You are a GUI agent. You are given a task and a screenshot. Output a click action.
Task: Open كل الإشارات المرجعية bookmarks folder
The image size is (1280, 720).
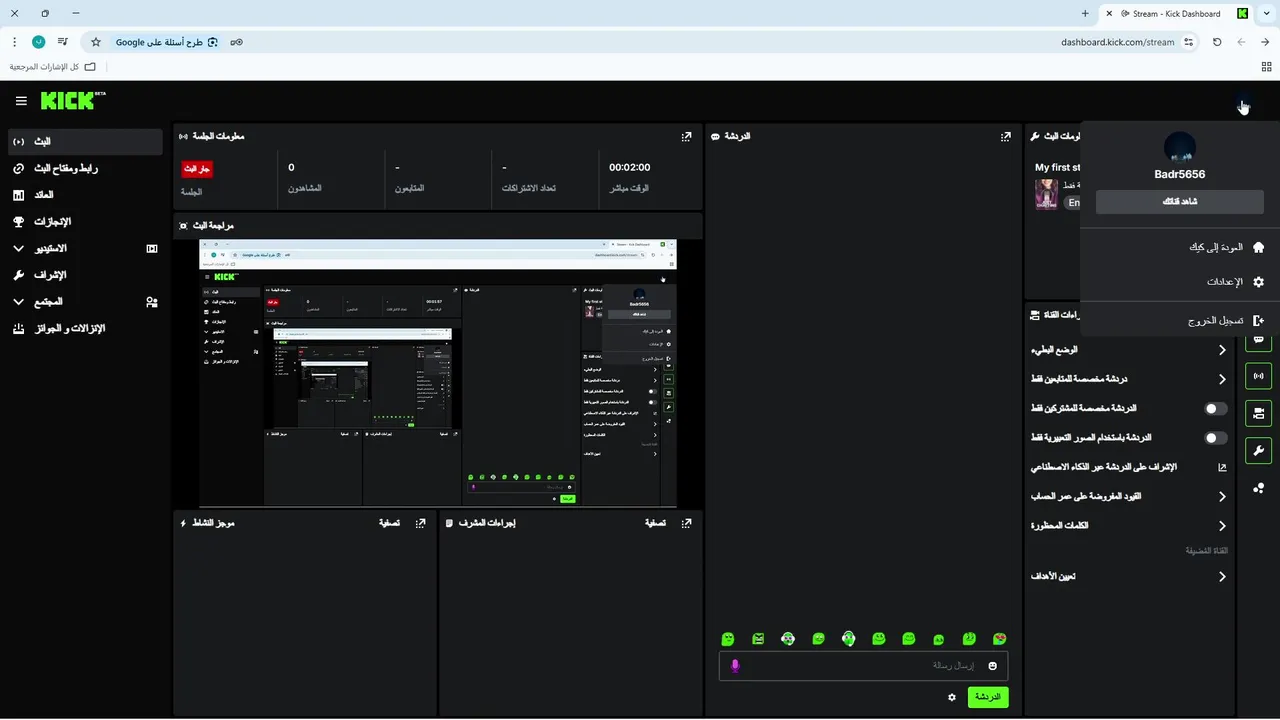[x=53, y=66]
